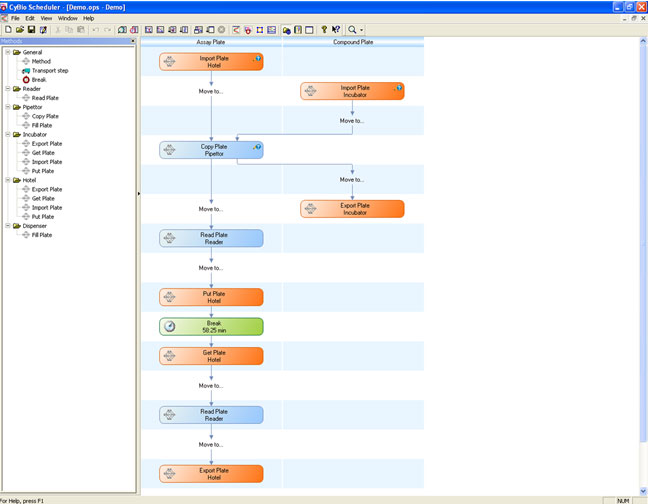
Task: Click the Paste clipboard toolbar icon
Action: click(81, 30)
